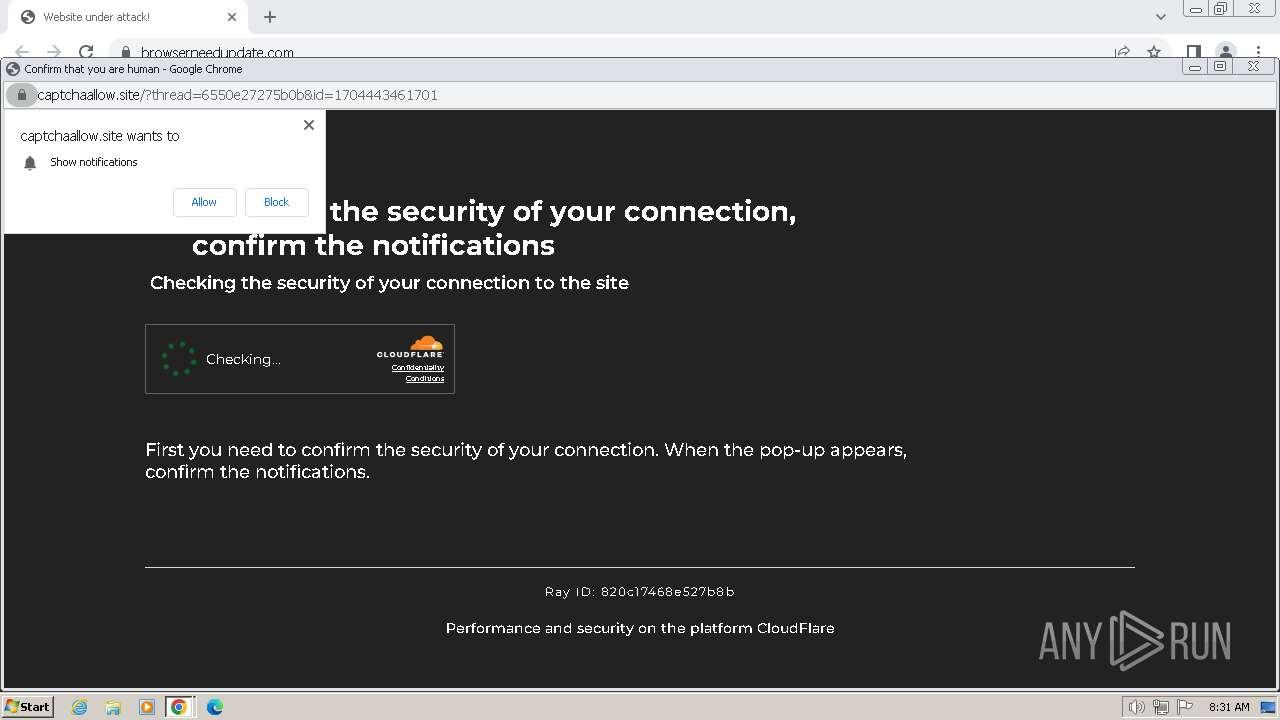Reload the background page
Image resolution: width=1280 pixels, height=720 pixels.
[x=86, y=52]
